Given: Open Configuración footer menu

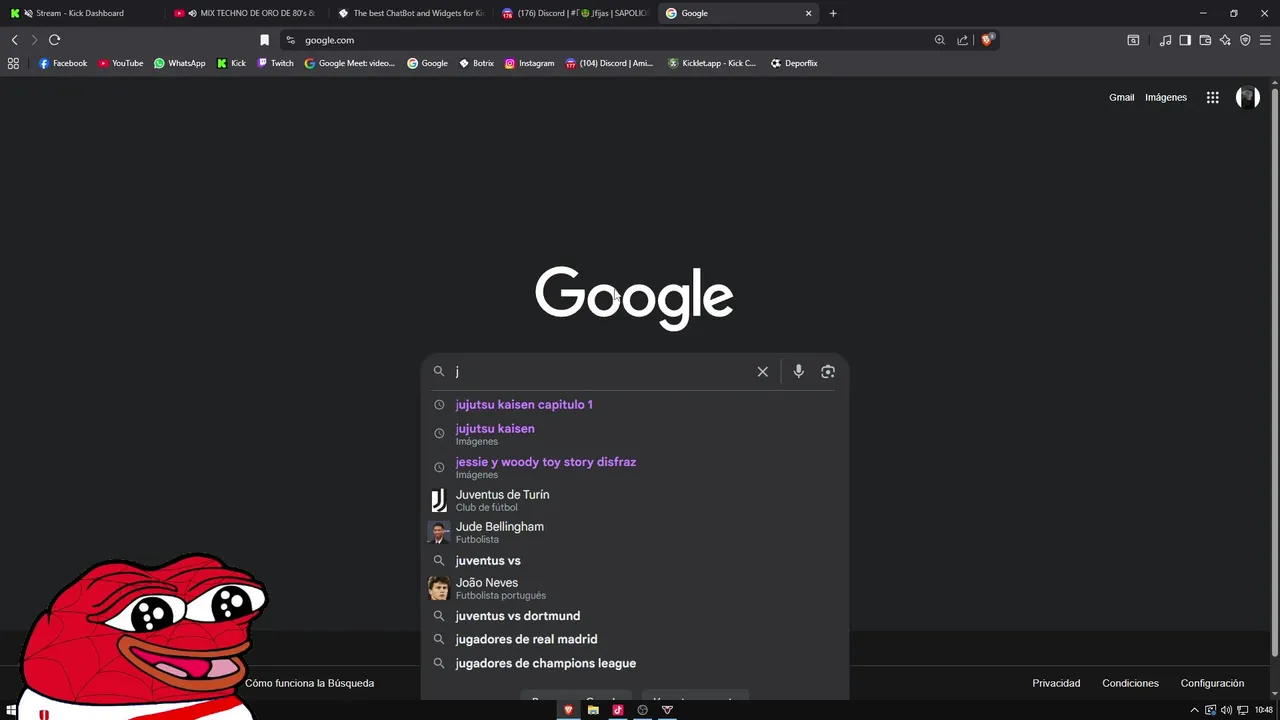Looking at the screenshot, I should tap(1212, 683).
